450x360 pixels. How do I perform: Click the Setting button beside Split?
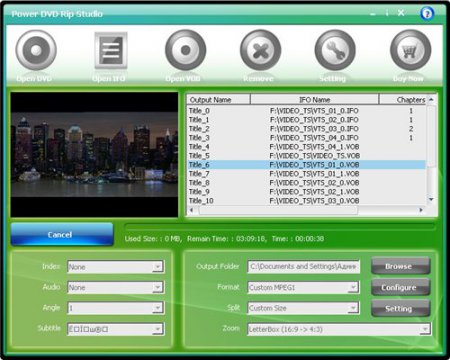(400, 308)
